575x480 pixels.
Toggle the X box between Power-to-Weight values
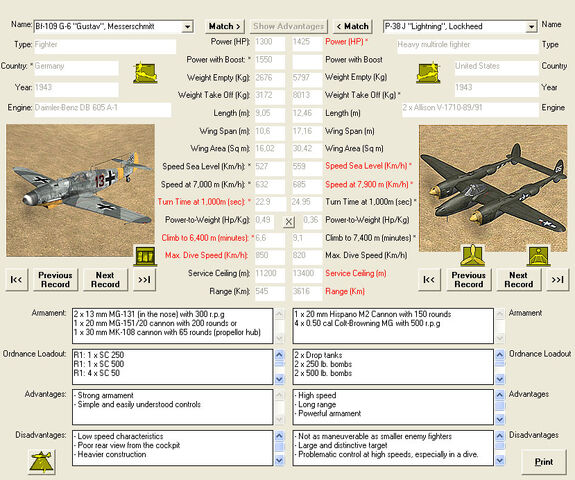(289, 221)
